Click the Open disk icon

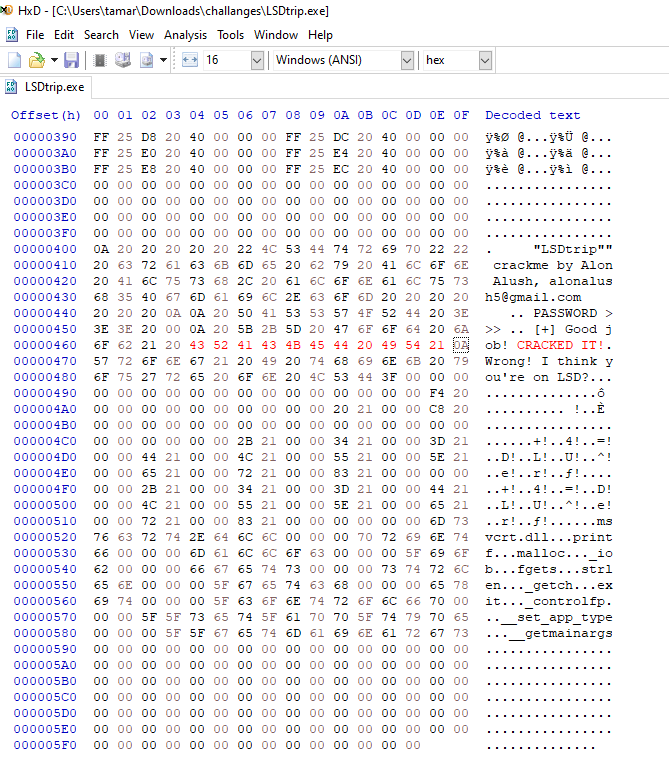pos(123,60)
